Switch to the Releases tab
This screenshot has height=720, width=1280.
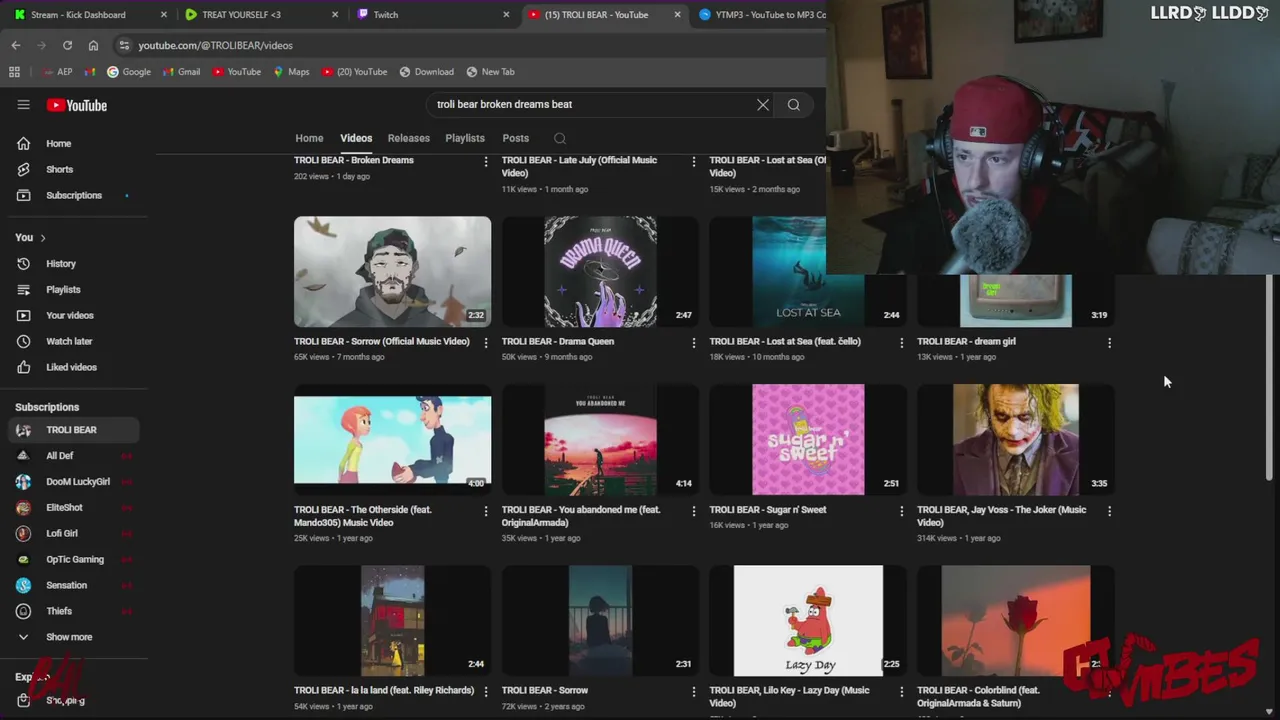click(408, 138)
